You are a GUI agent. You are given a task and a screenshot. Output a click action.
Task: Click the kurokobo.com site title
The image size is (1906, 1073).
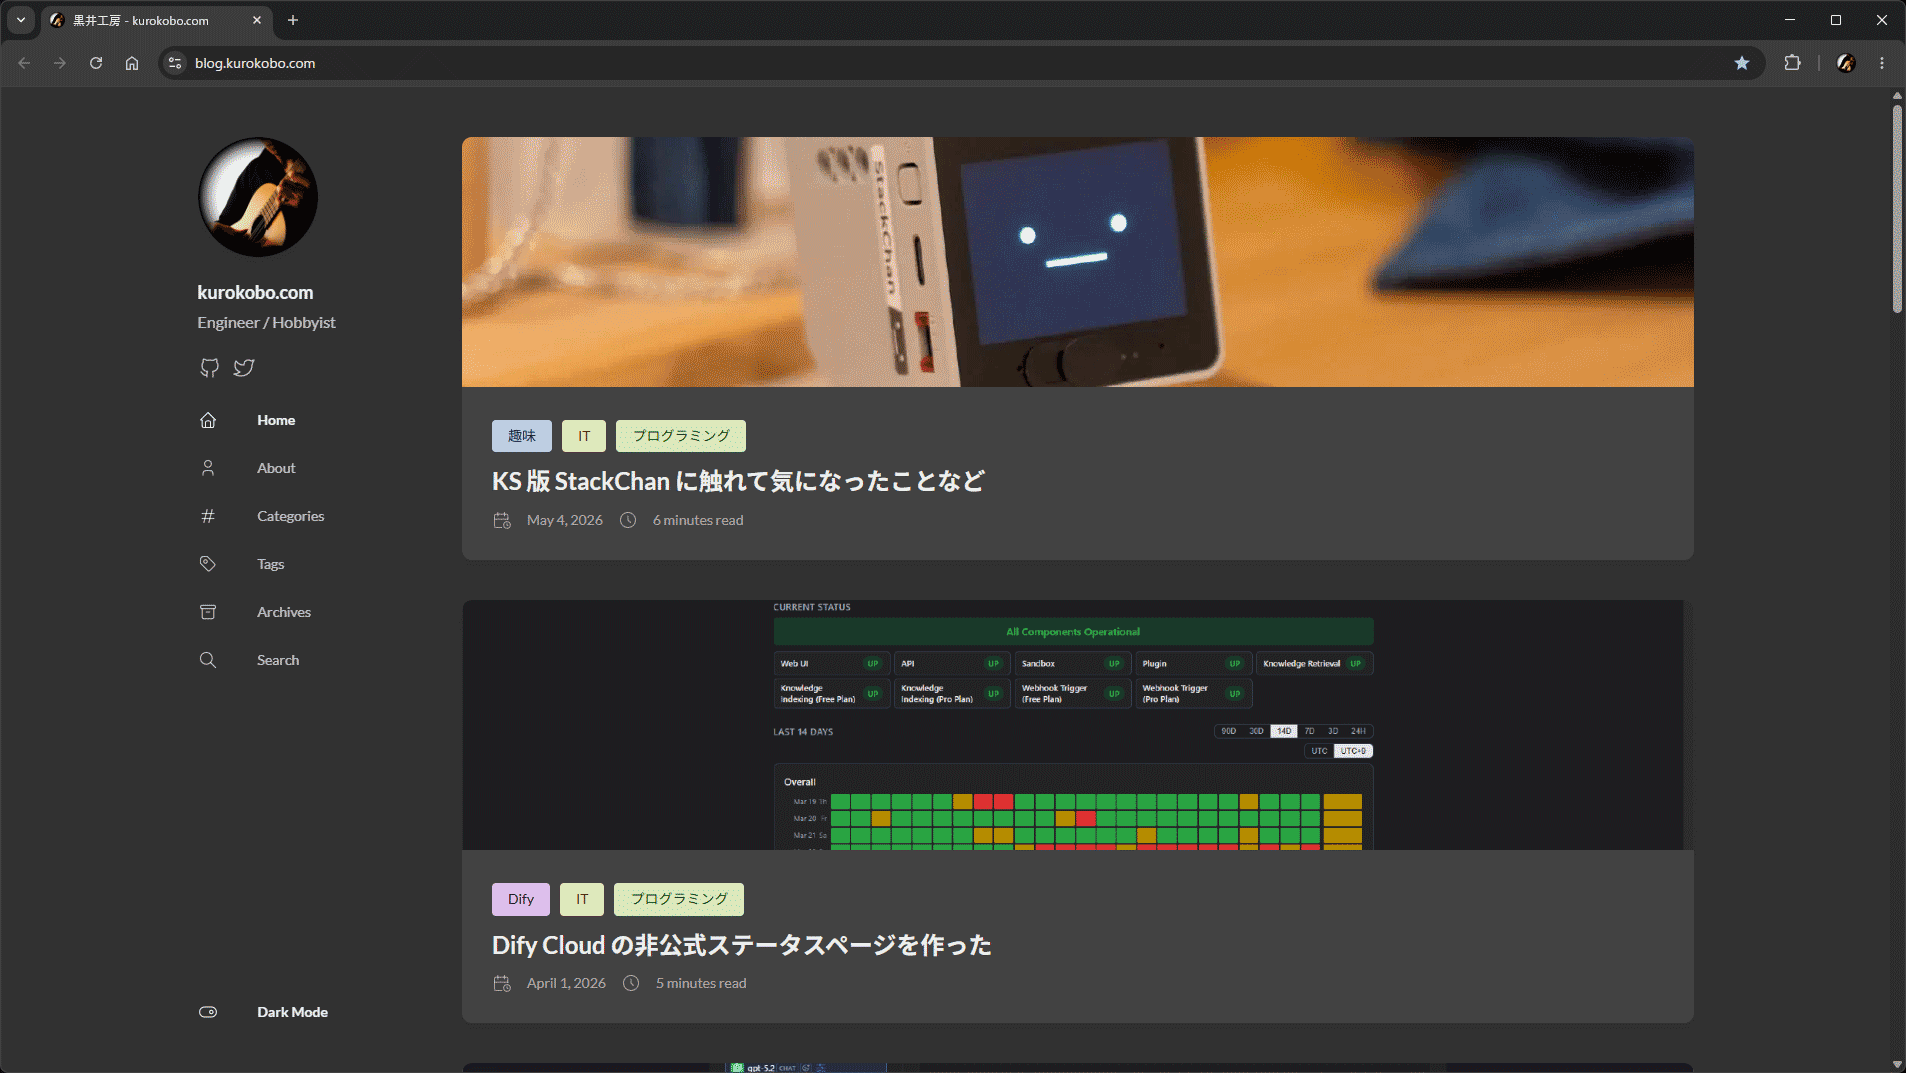coord(255,292)
